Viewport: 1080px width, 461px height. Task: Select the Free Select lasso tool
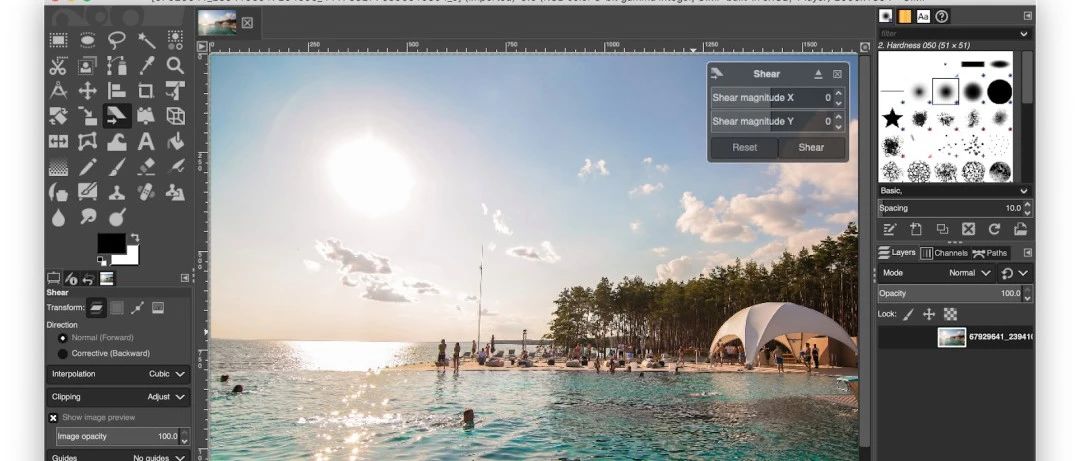[x=117, y=40]
